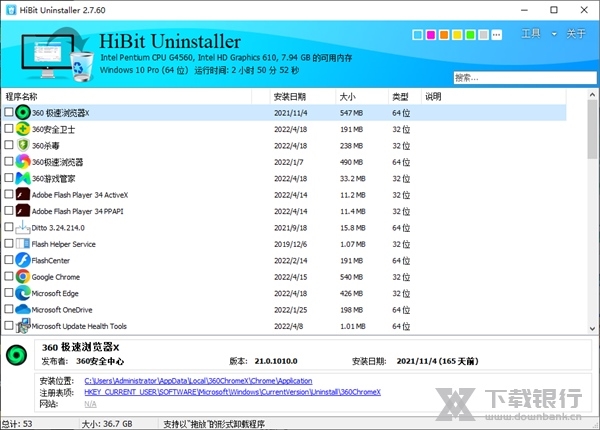
Task: Click the Microsoft Edge program icon
Action: point(22,293)
